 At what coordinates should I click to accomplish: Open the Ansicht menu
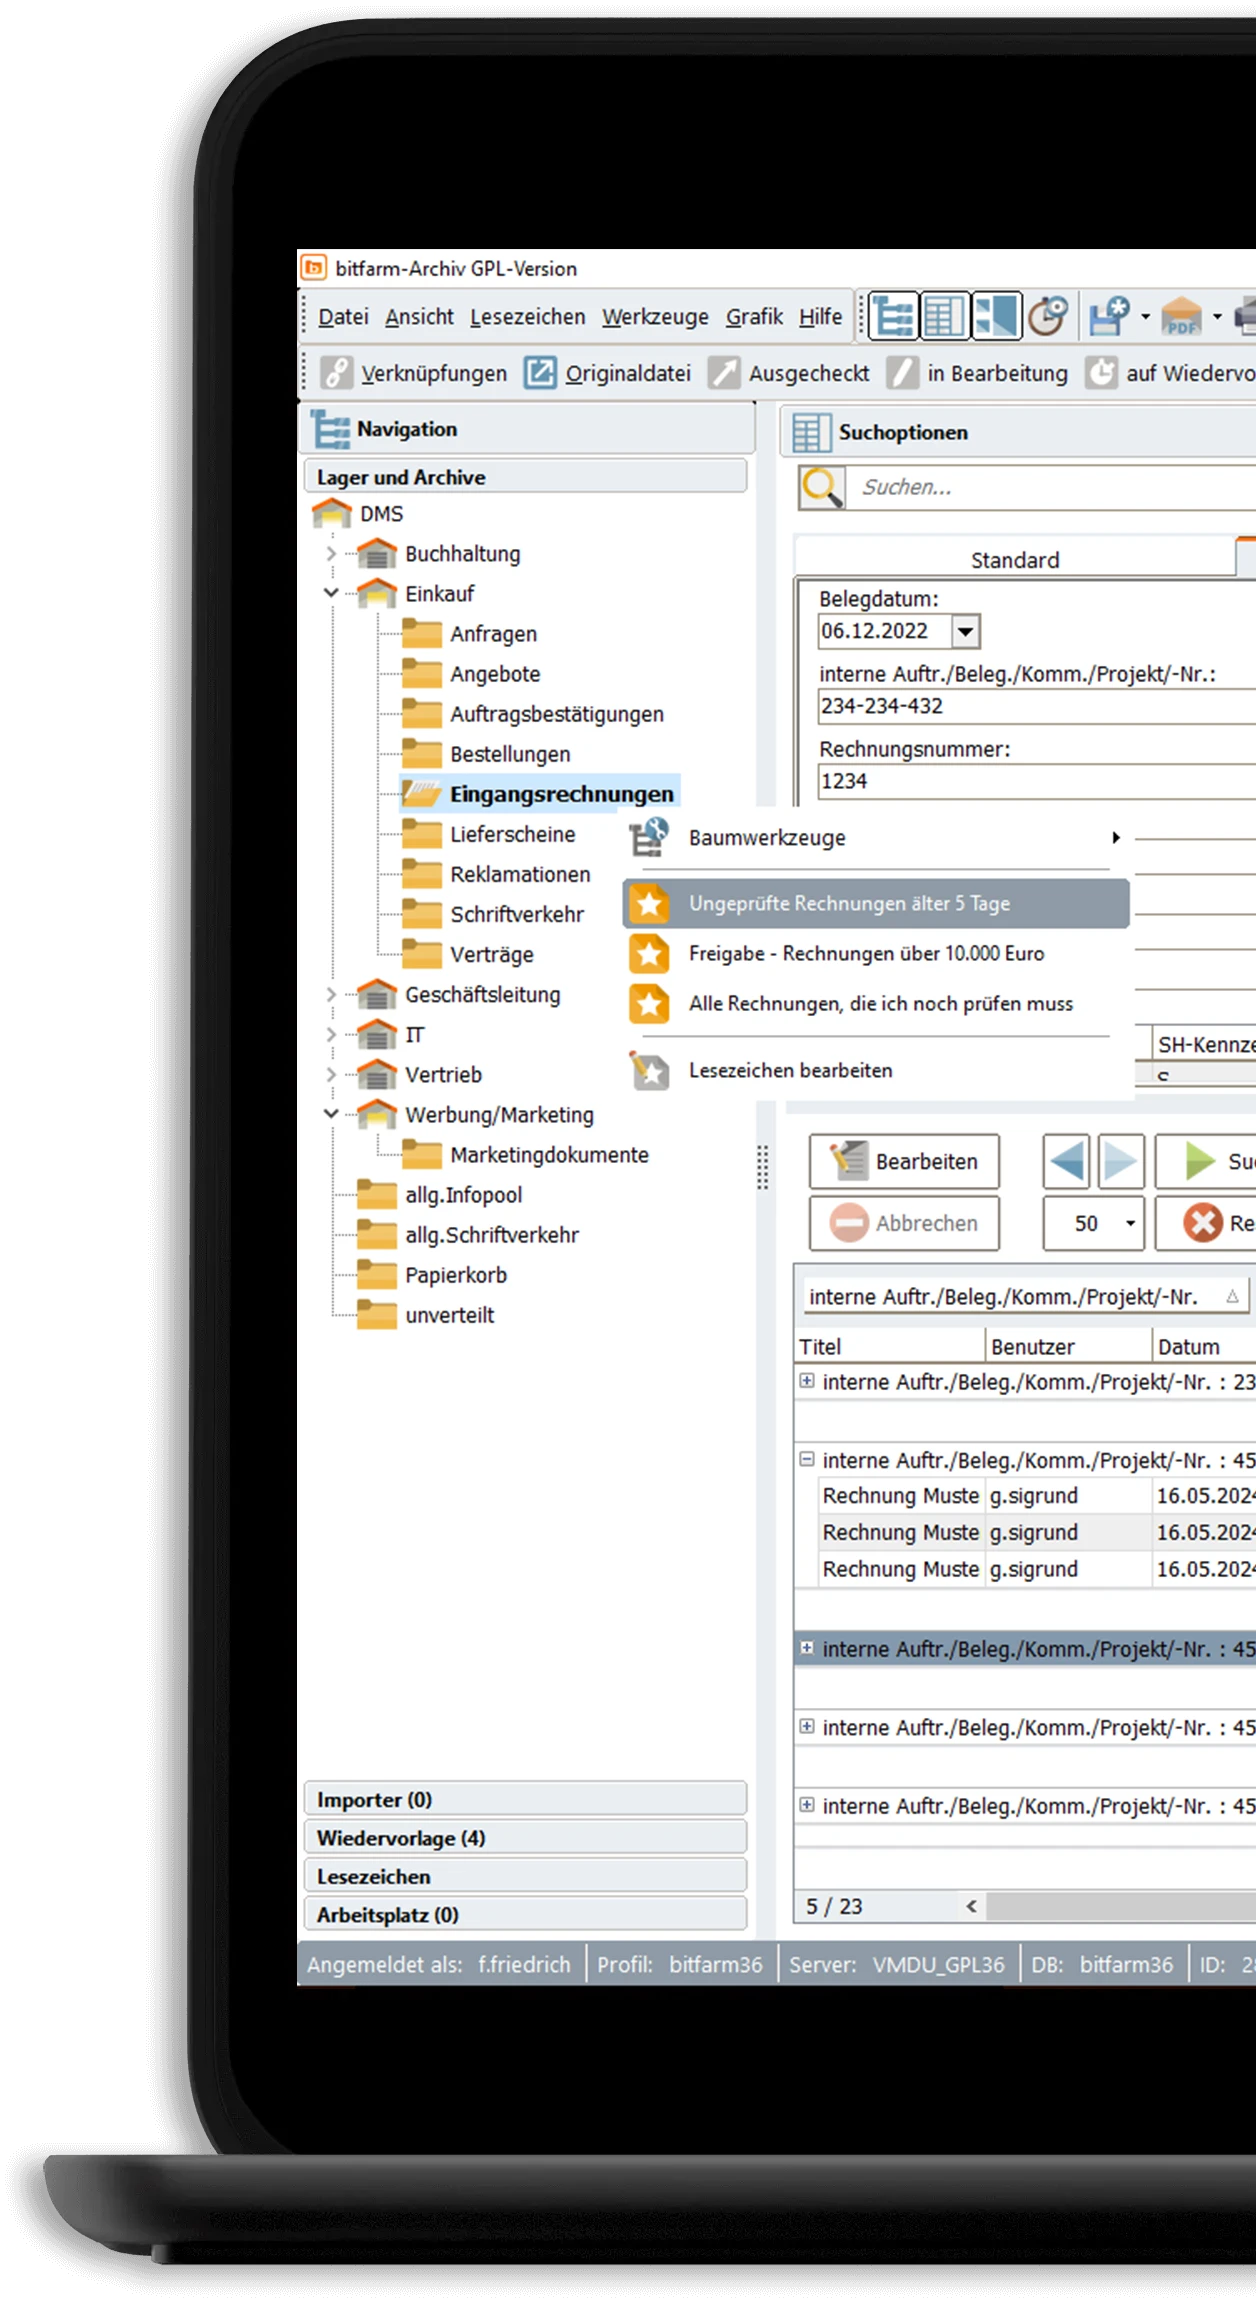(x=419, y=317)
